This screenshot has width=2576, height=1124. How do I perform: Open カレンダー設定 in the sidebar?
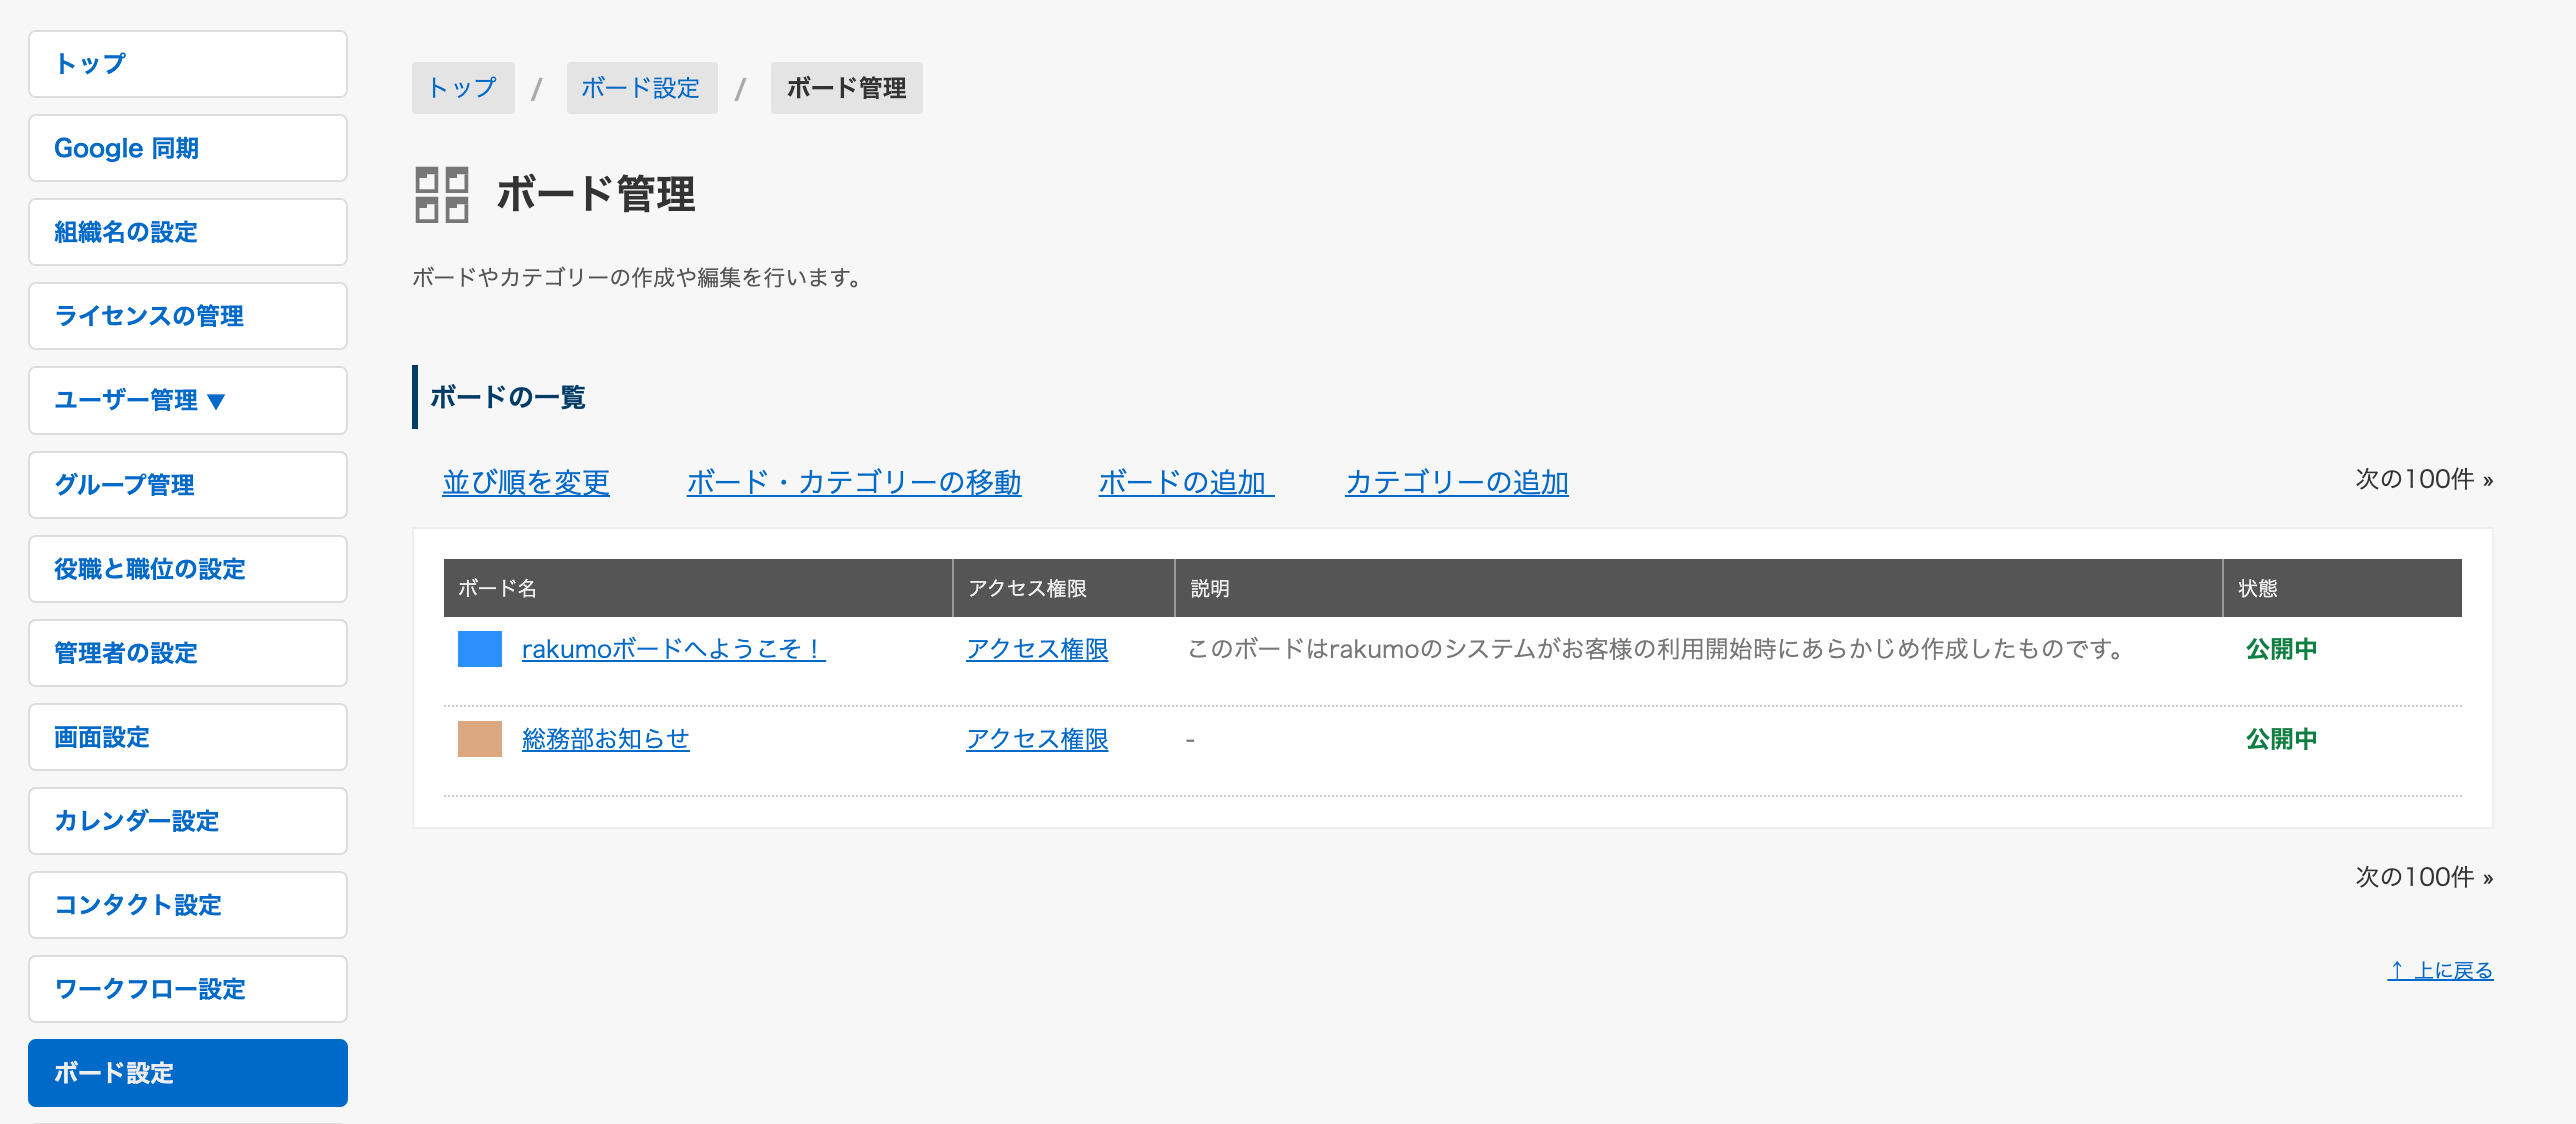[188, 821]
